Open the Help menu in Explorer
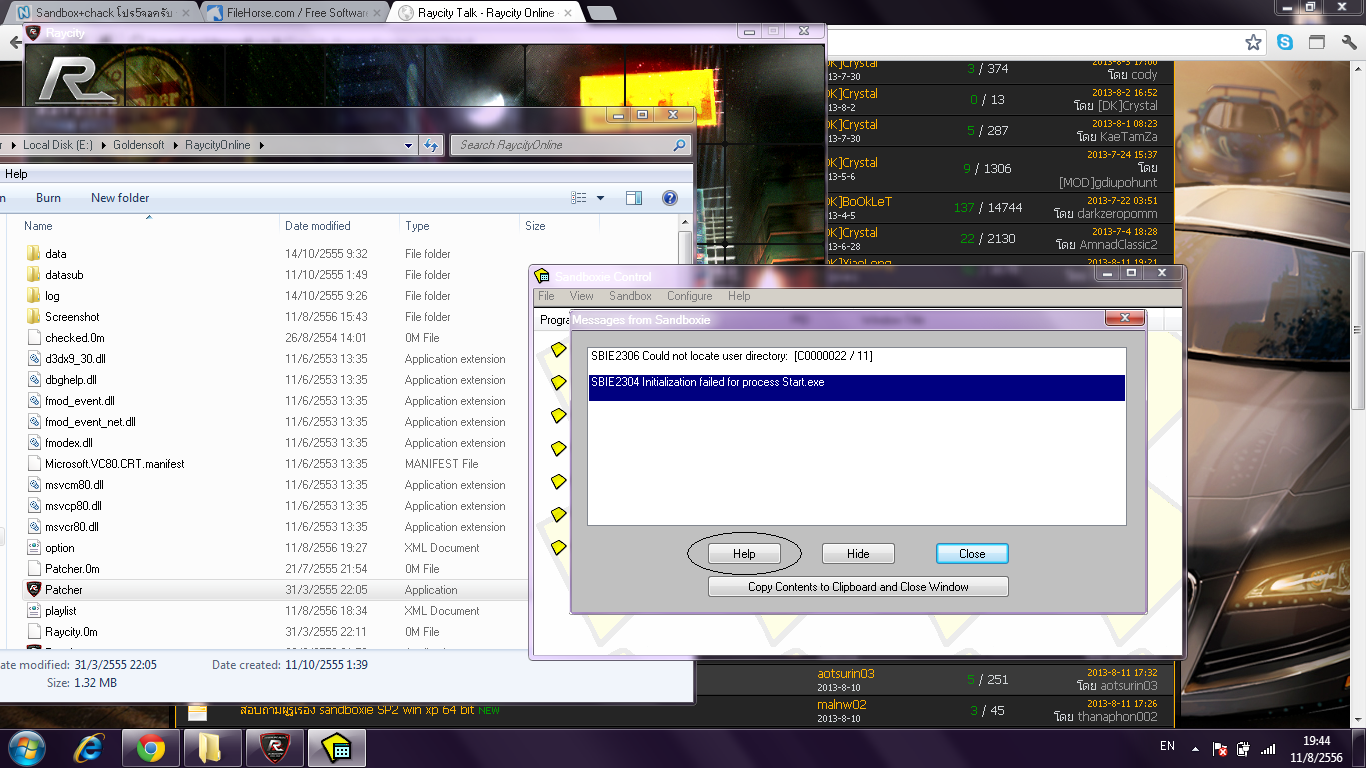The image size is (1366, 768). pos(16,174)
